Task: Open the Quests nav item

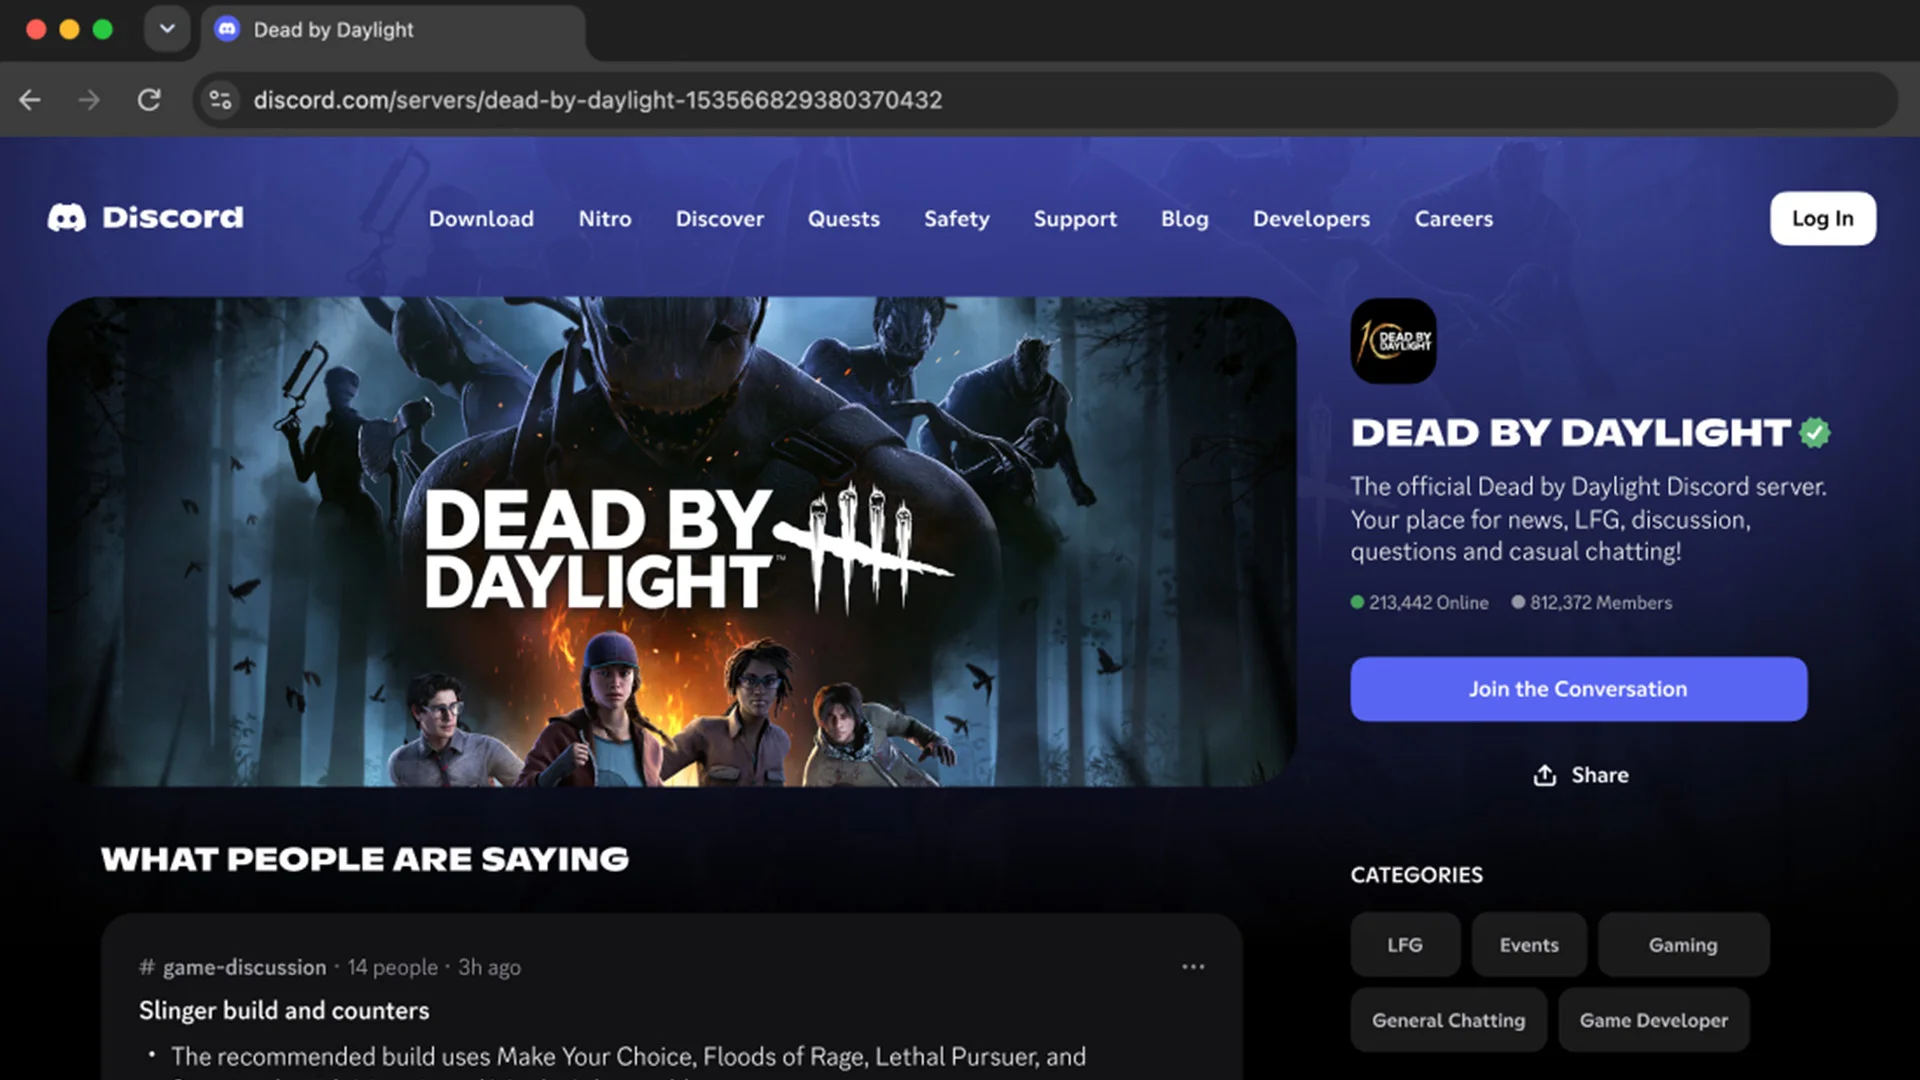Action: pos(844,218)
